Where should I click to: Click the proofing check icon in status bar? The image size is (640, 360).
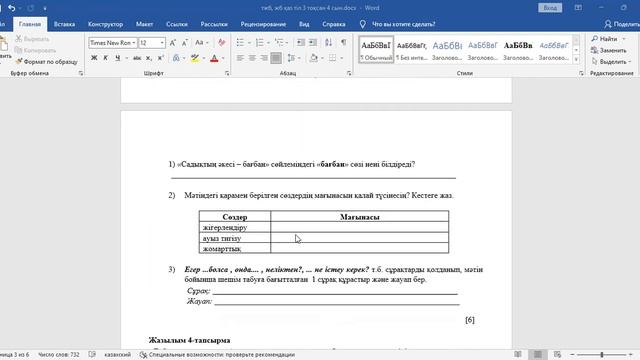coord(92,355)
